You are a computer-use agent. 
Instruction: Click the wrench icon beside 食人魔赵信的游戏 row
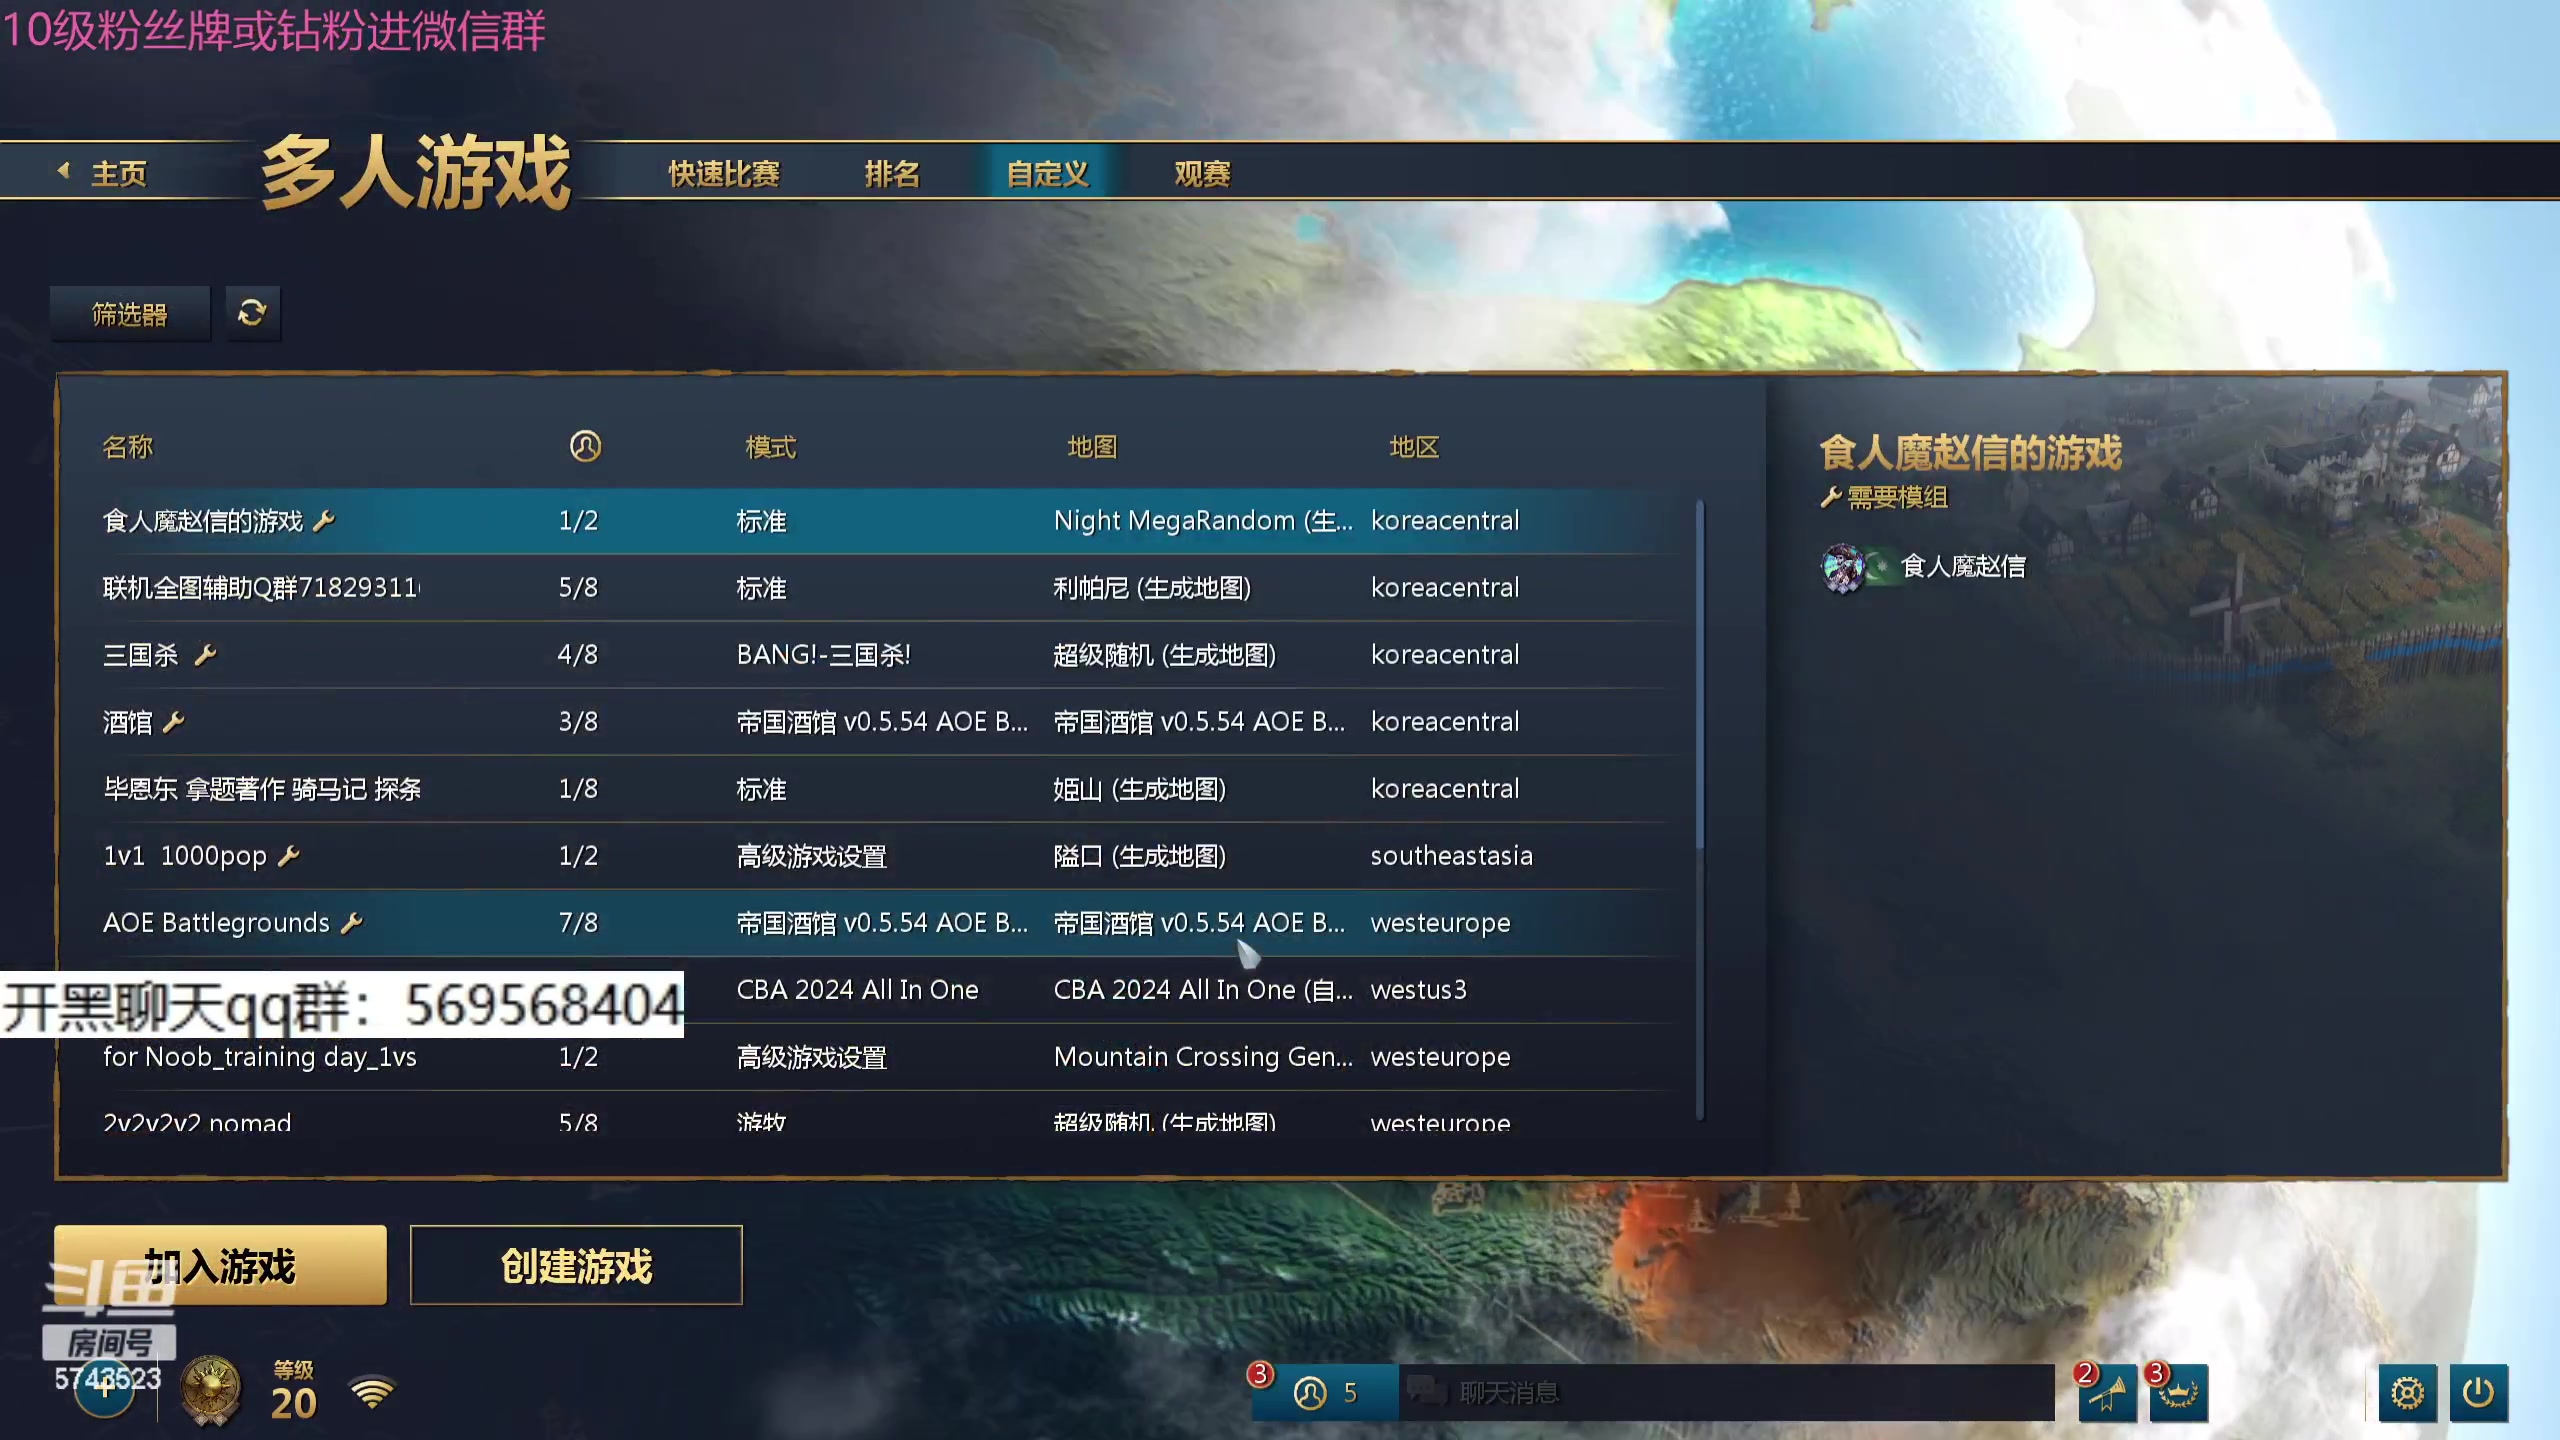324,521
